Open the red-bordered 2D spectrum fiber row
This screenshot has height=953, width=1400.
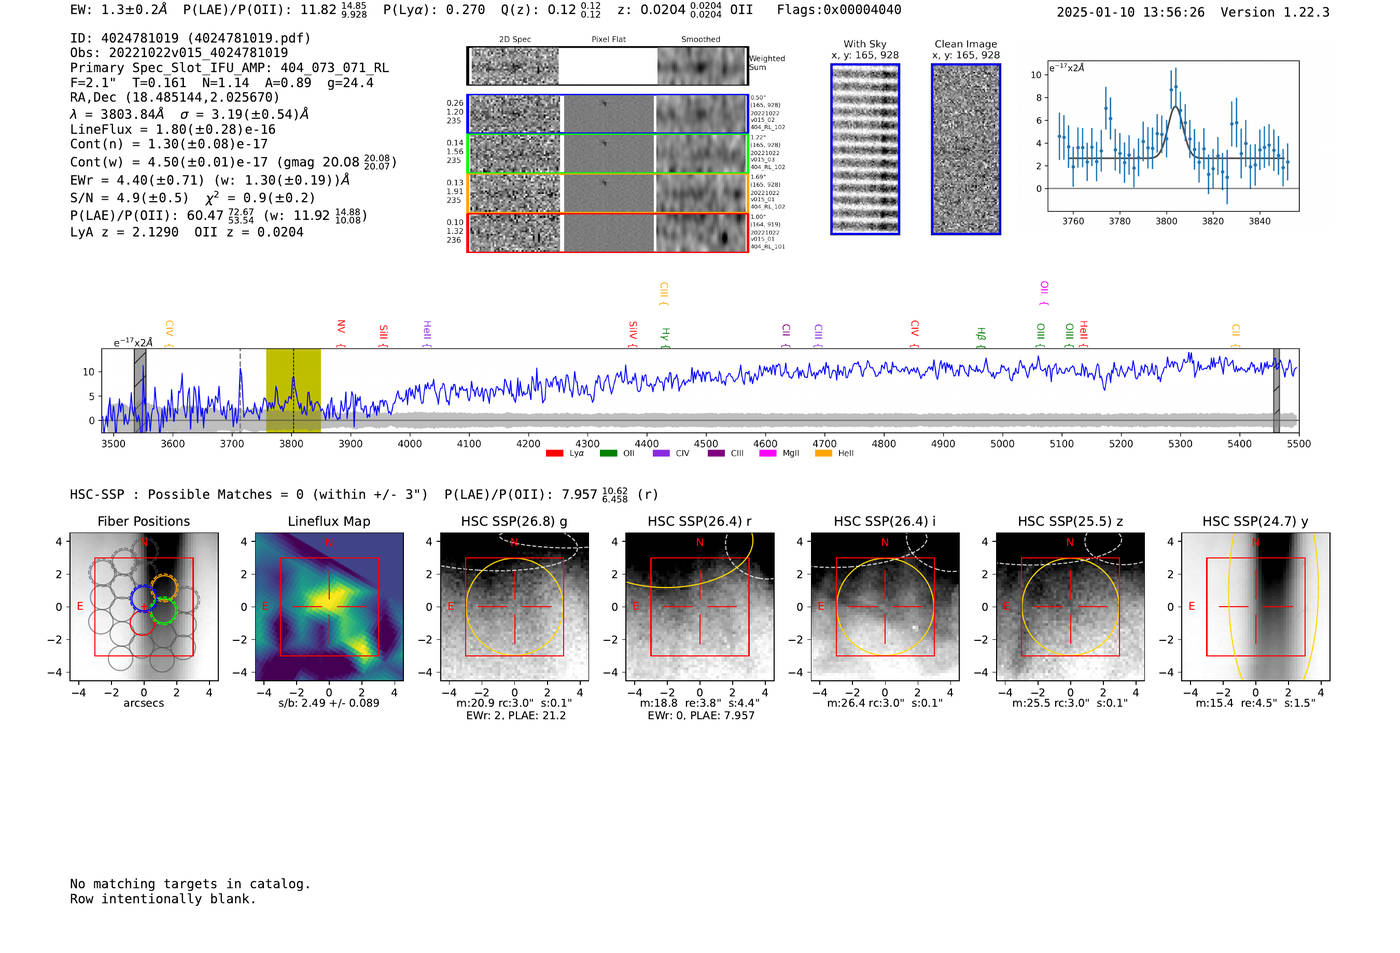608,232
